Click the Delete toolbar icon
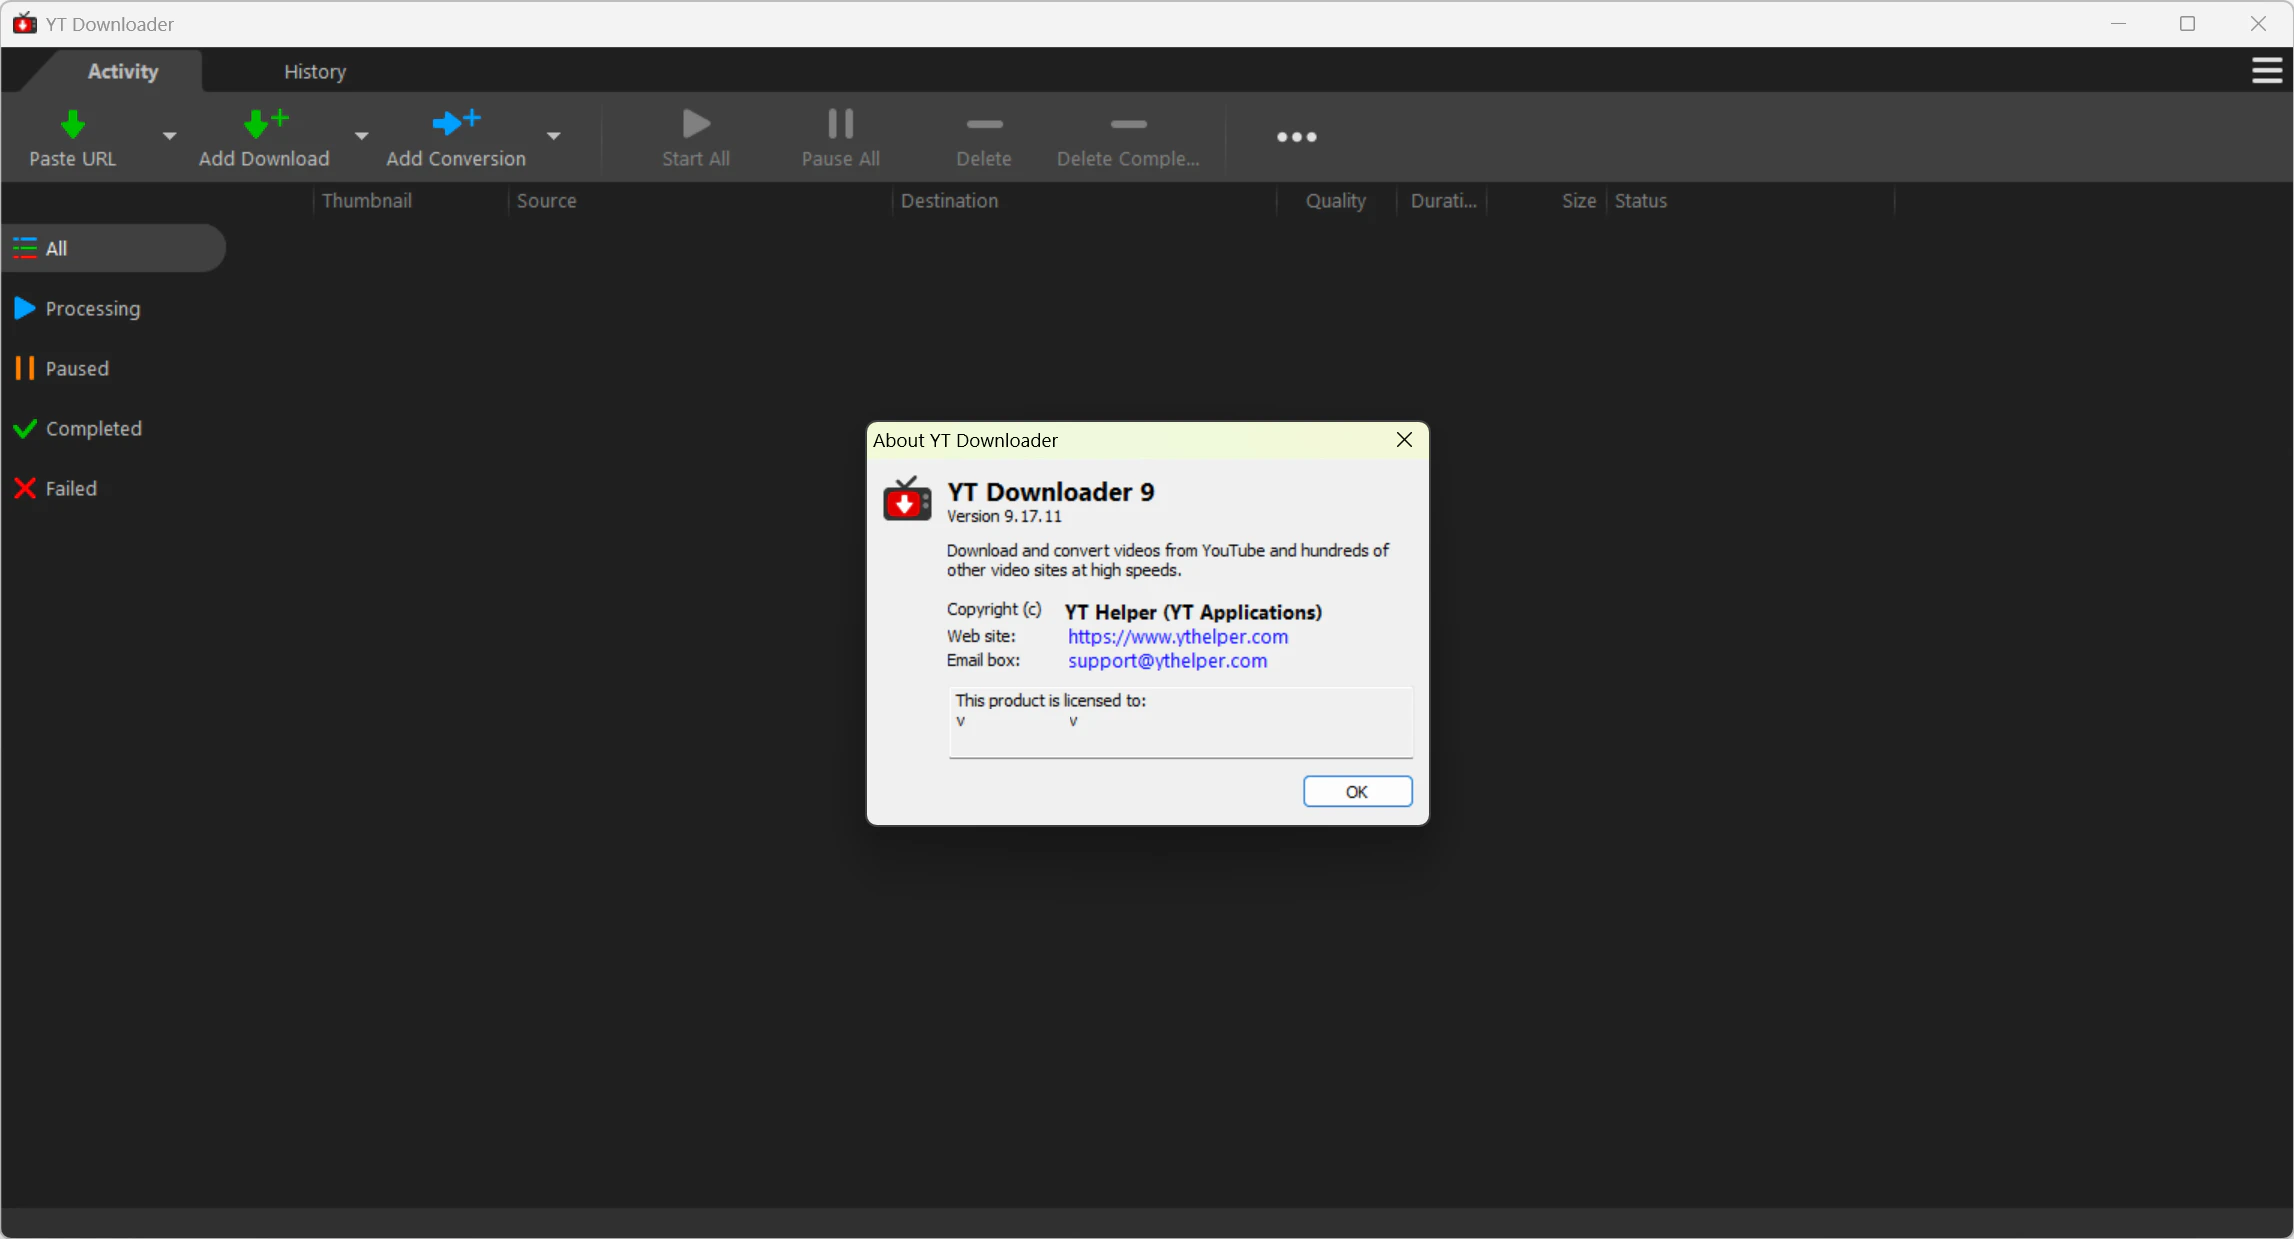2294x1239 pixels. point(983,125)
